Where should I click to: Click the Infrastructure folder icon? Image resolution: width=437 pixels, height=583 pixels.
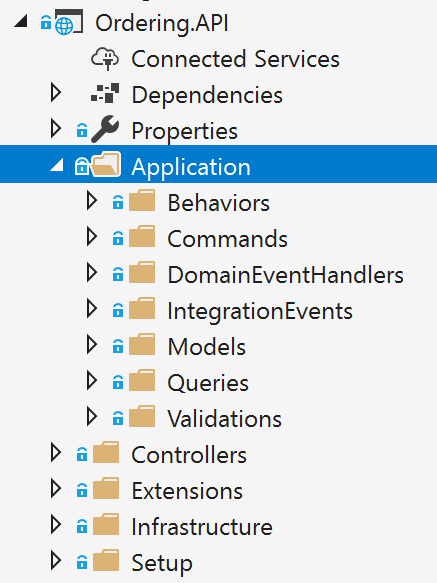[x=106, y=524]
